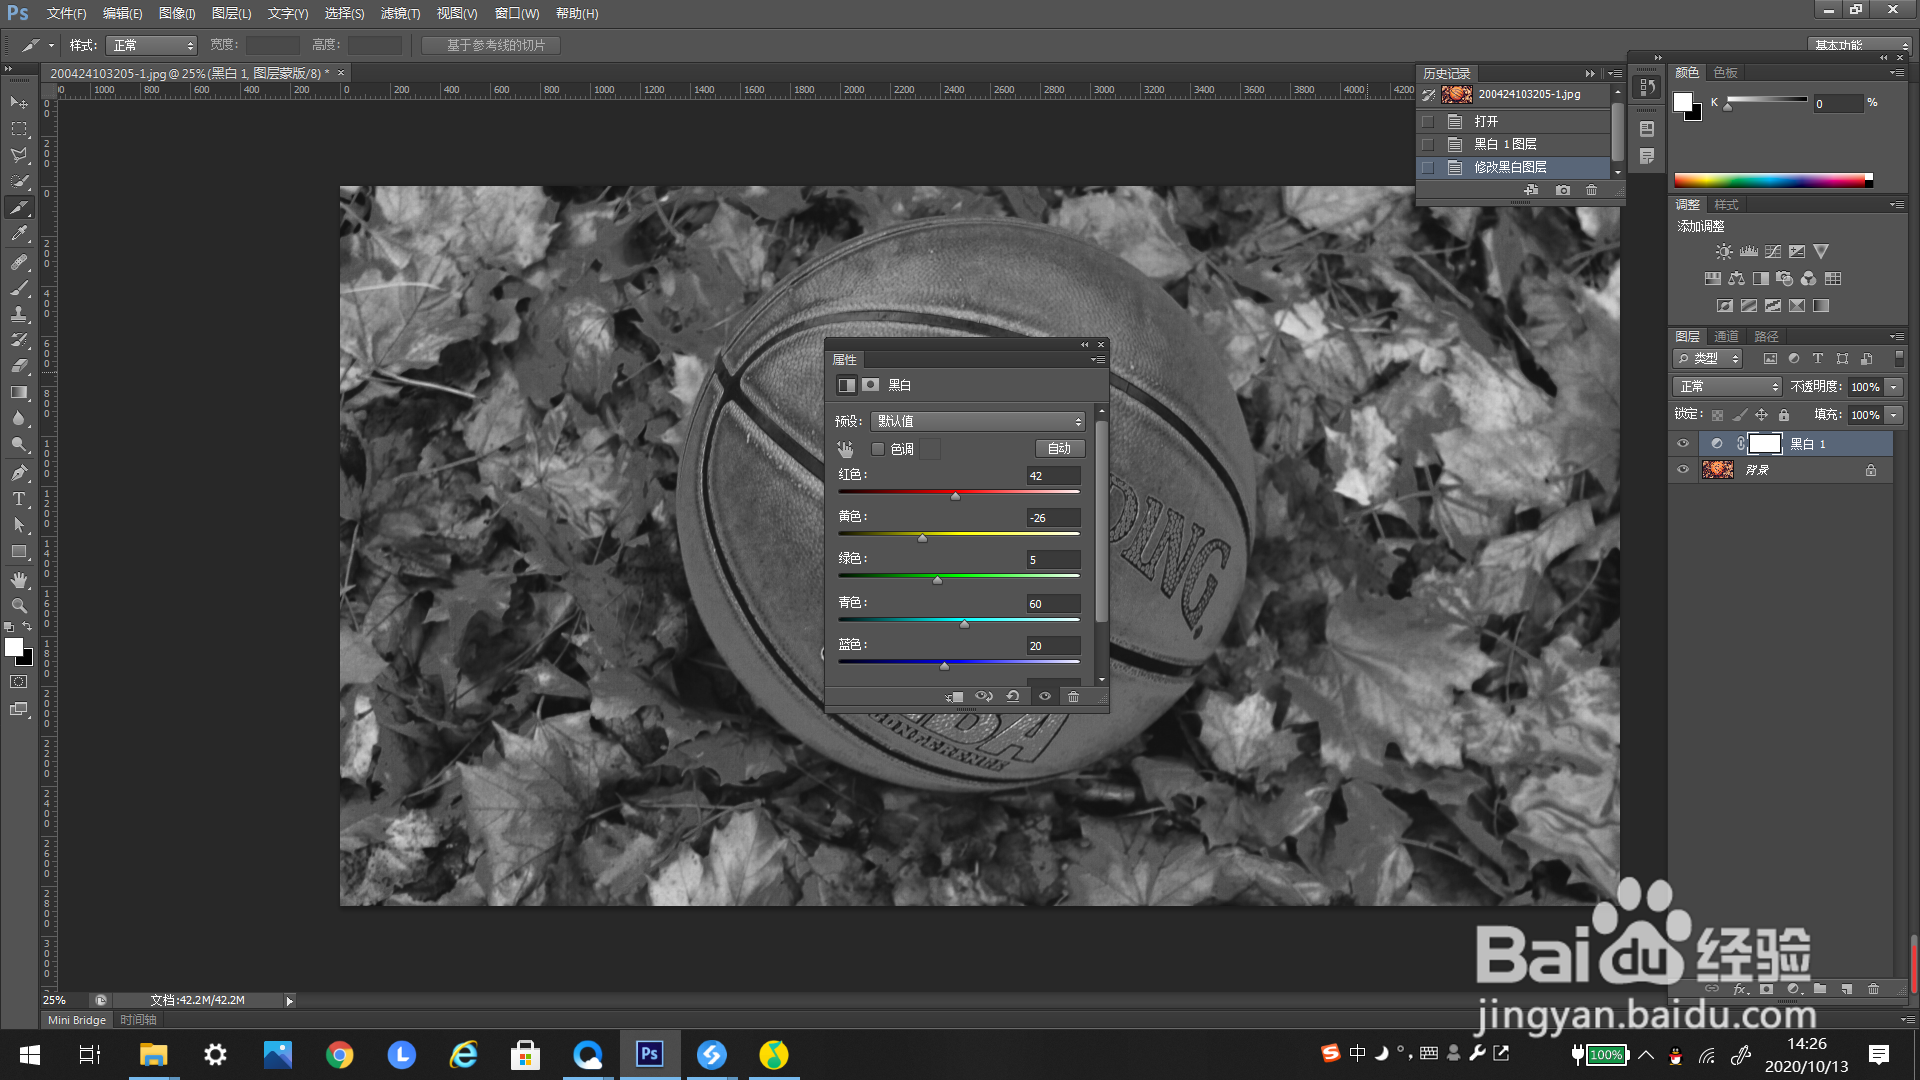Screen dimensions: 1920x1080
Task: Create snapshot camera icon in History panel
Action: 1562,190
